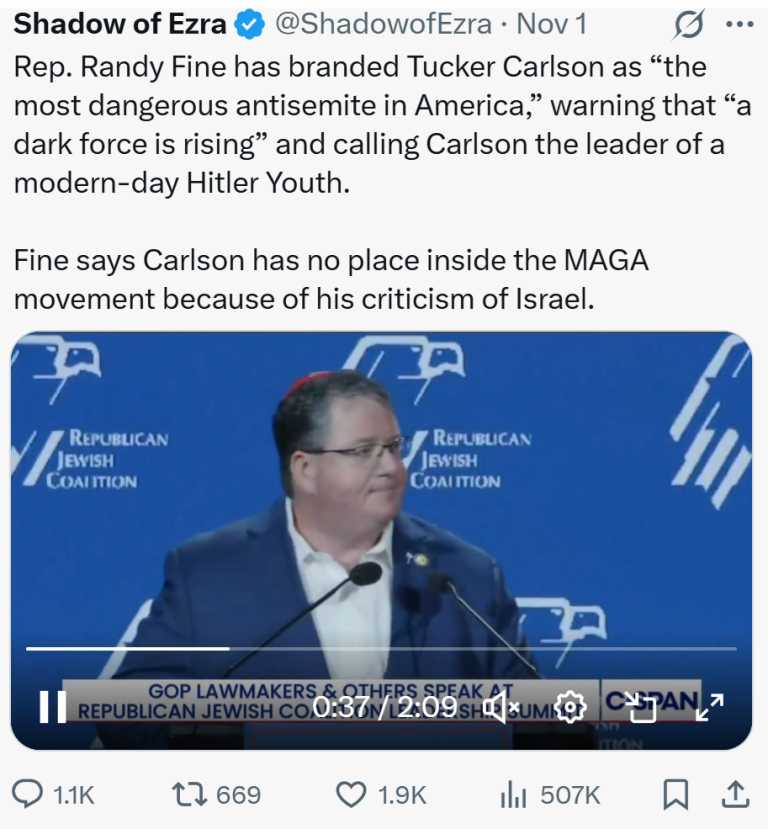The image size is (768, 829).
Task: Pause the playing video
Action: click(x=51, y=707)
